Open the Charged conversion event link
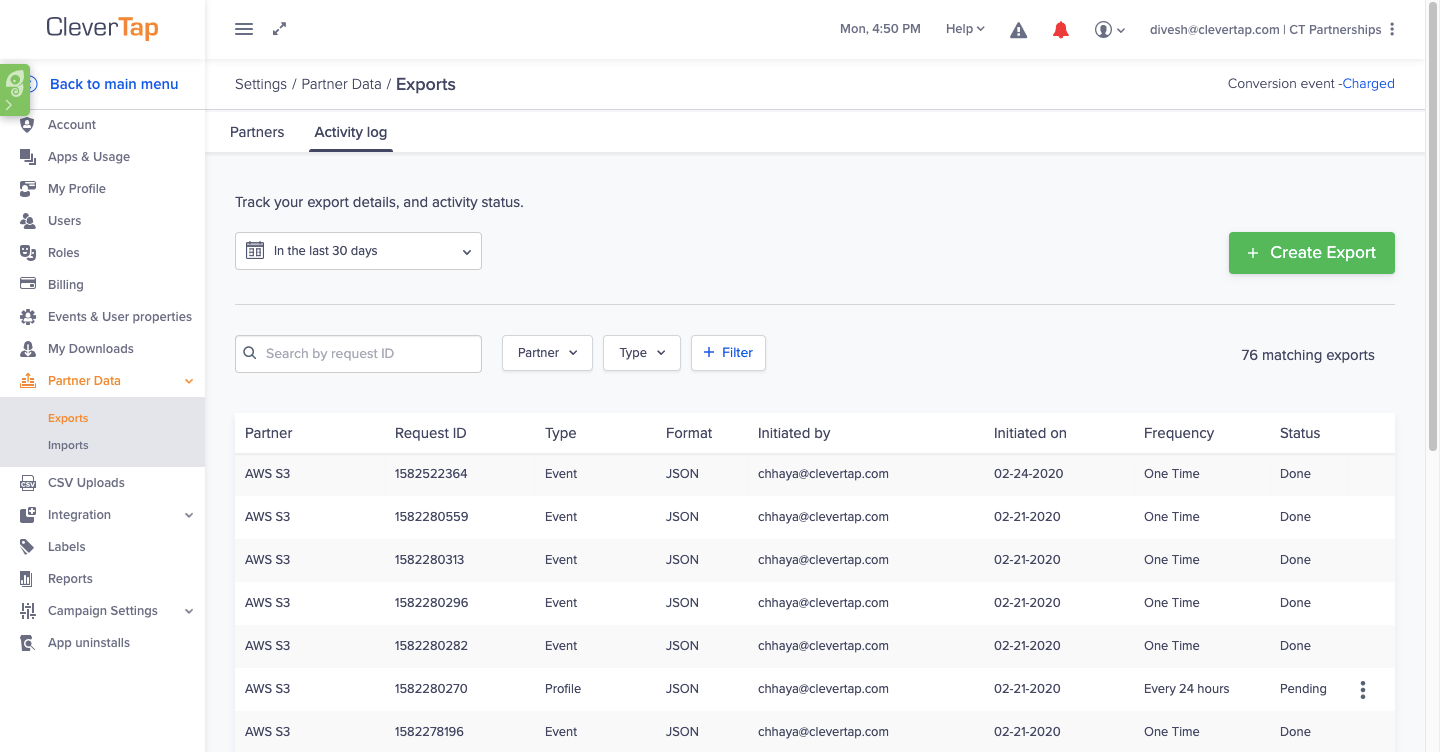This screenshot has width=1440, height=752. click(x=1368, y=83)
